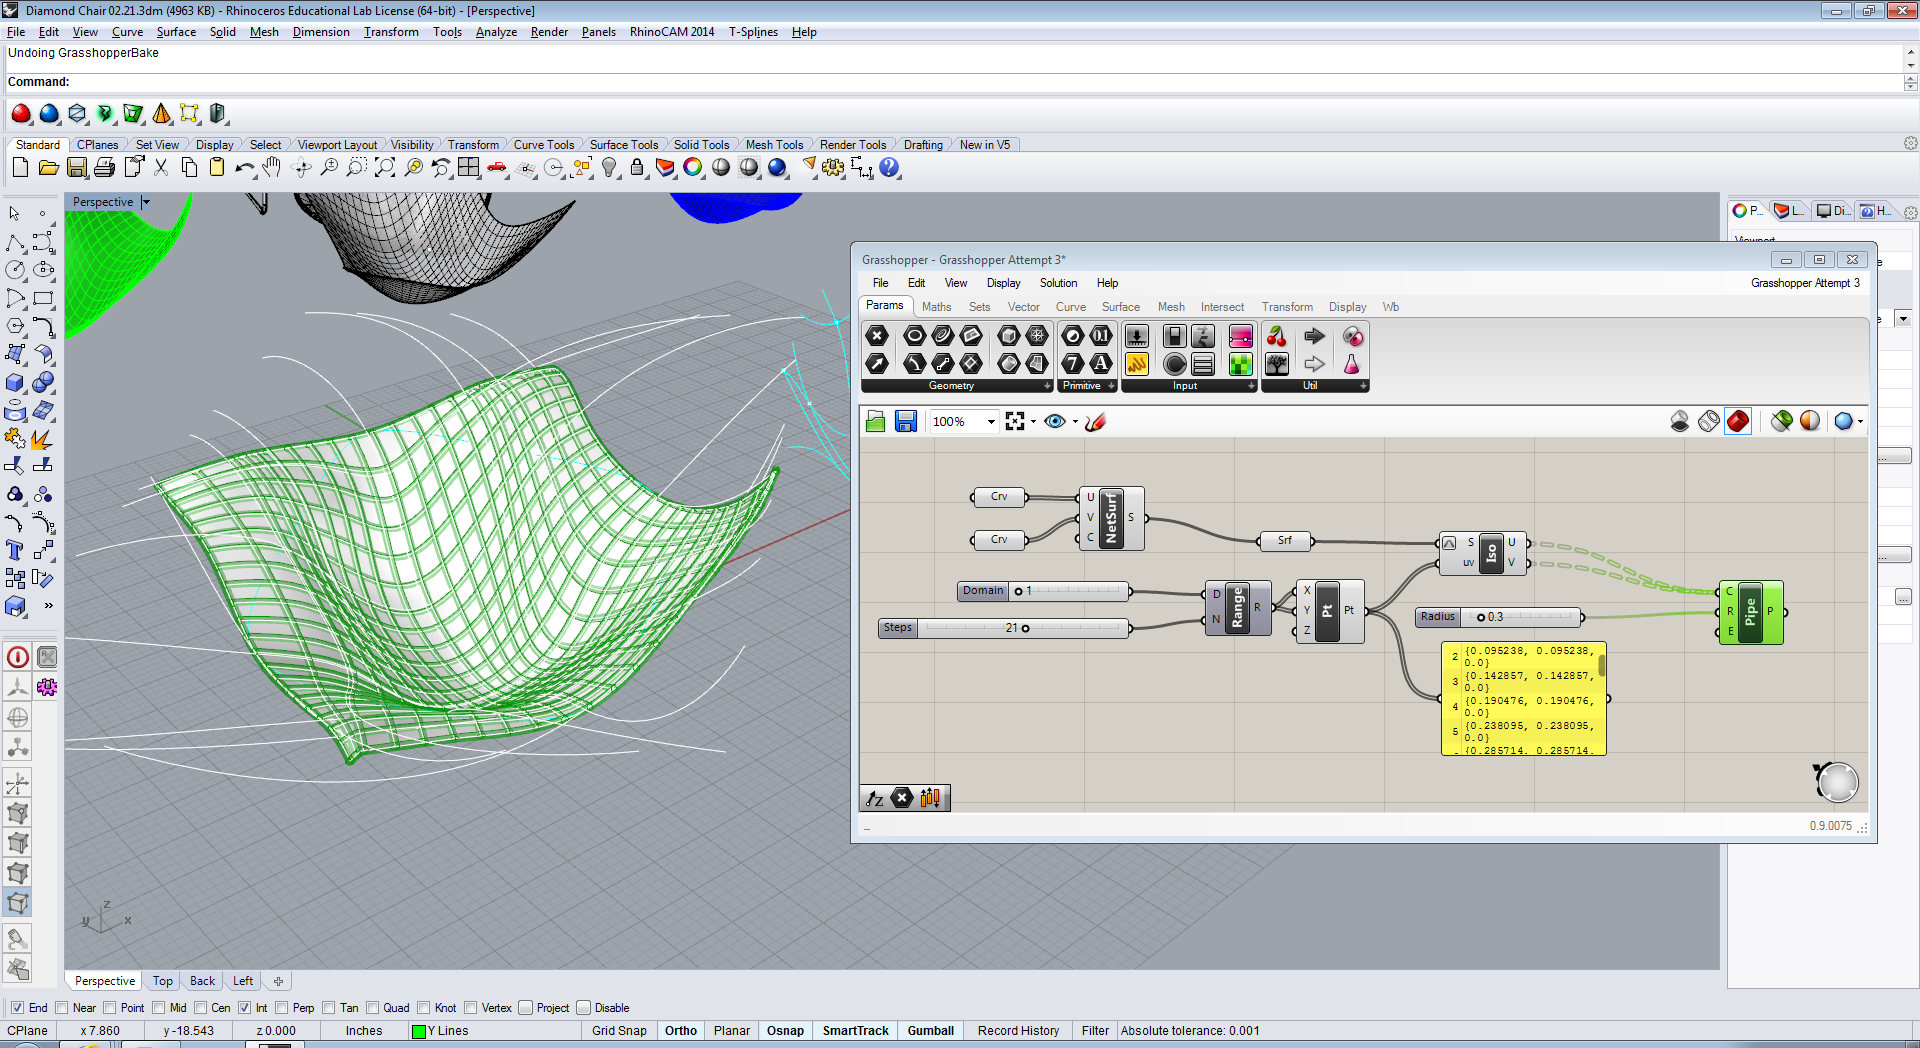Click the Grid Snap status bar button
The image size is (1920, 1048).
tap(618, 1031)
